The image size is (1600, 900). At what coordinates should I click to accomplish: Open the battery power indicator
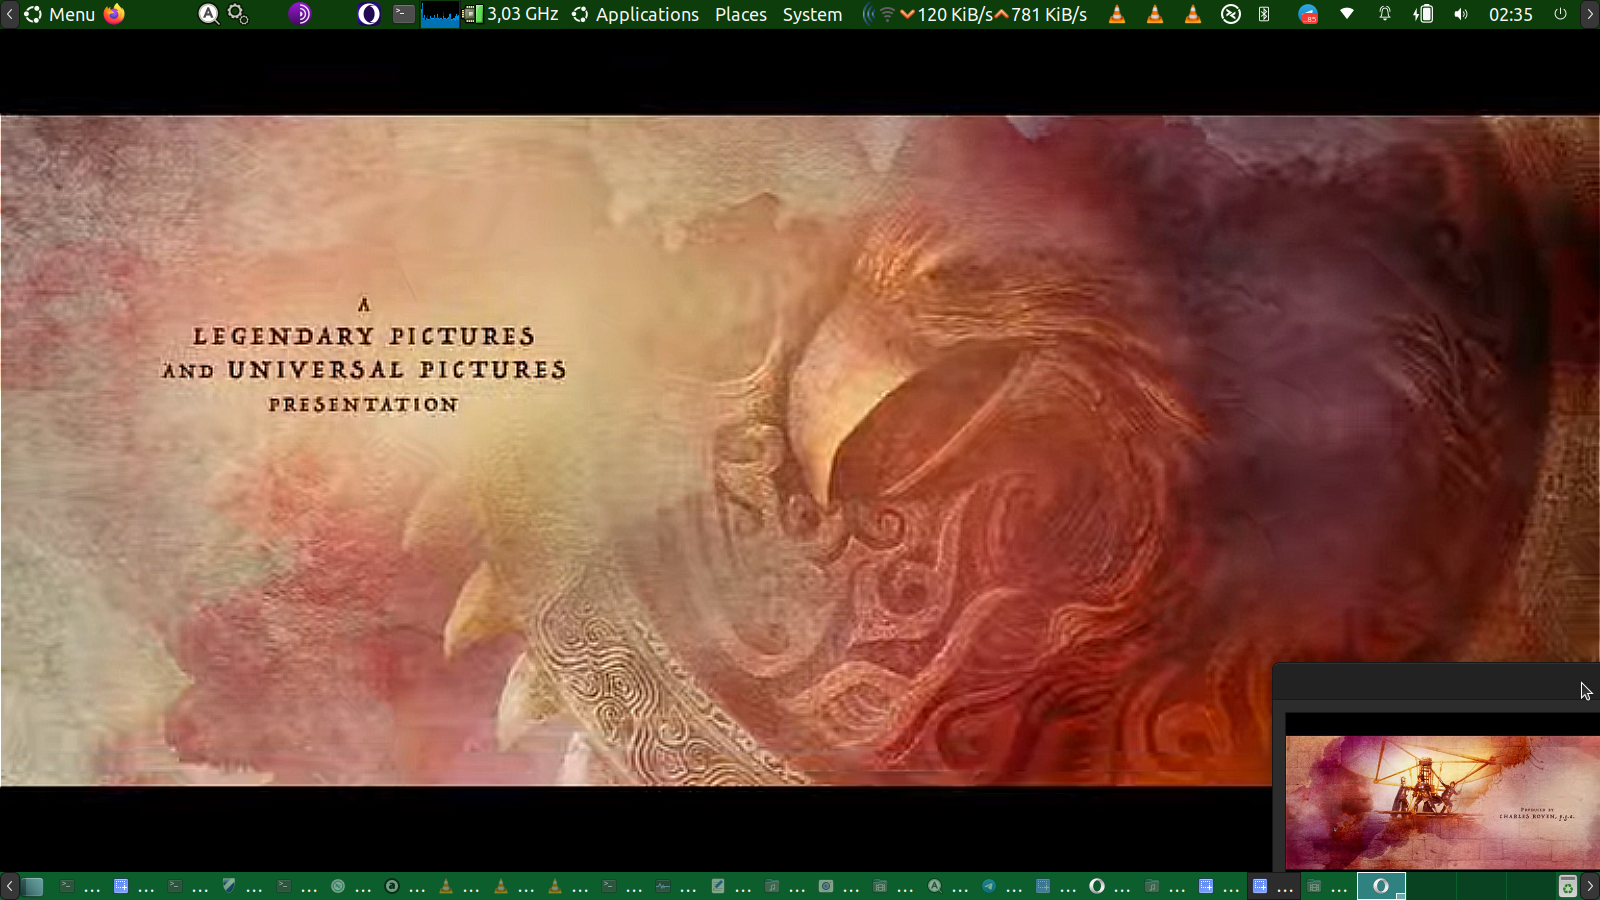(x=1423, y=14)
